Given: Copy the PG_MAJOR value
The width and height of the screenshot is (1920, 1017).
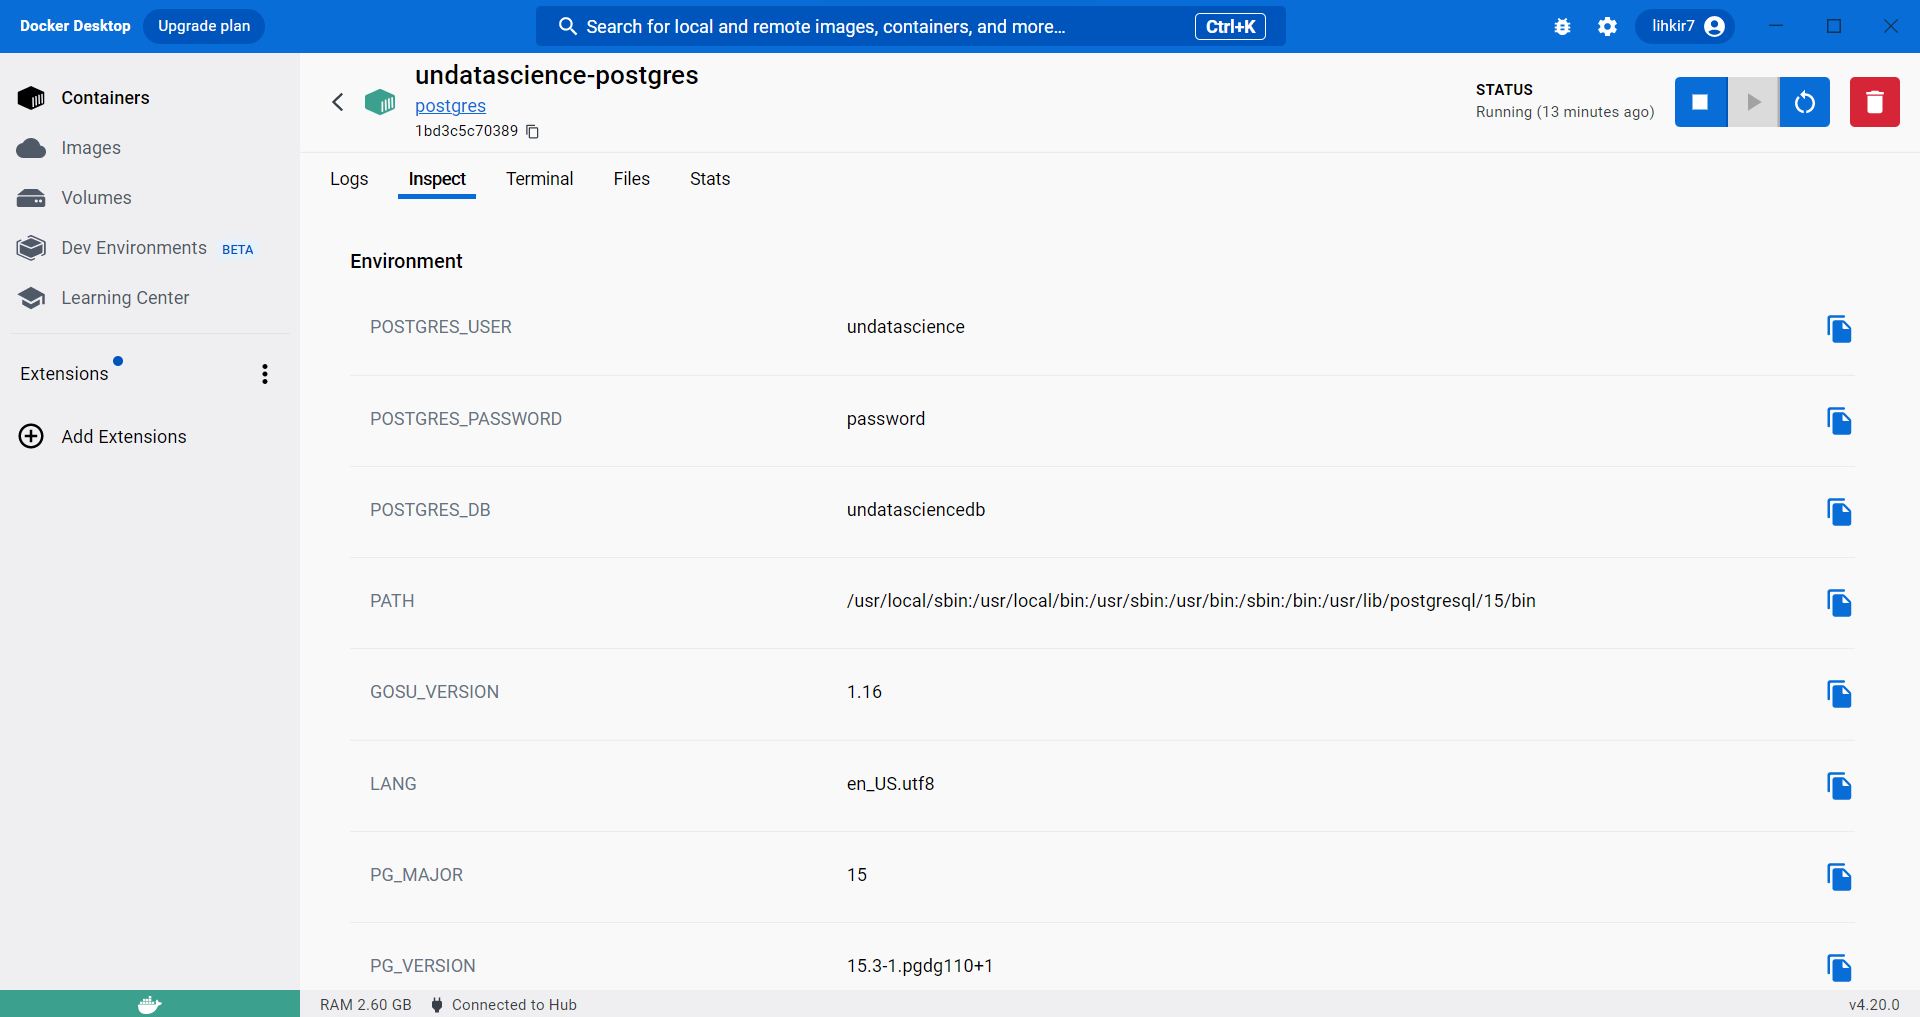Looking at the screenshot, I should [x=1839, y=877].
